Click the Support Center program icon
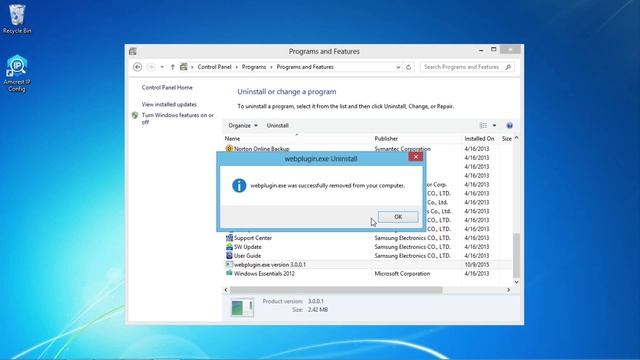The height and width of the screenshot is (360, 640). [x=229, y=238]
